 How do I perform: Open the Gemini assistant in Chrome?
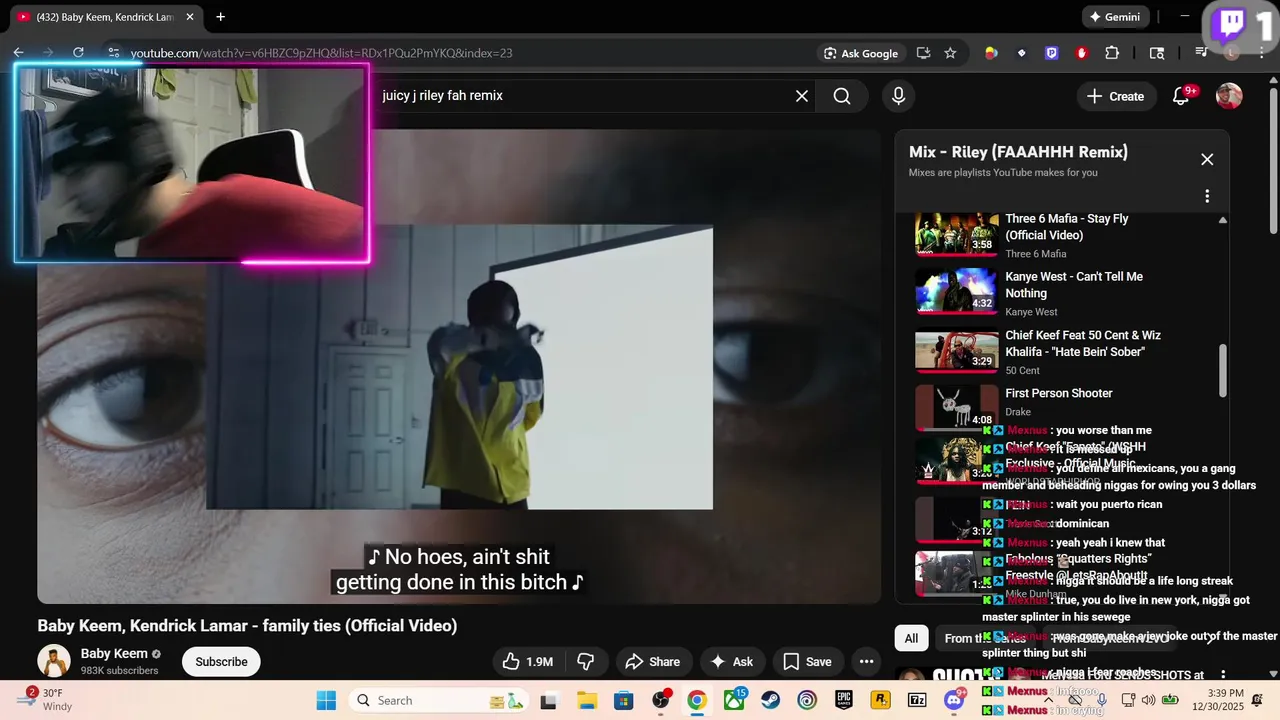click(x=1115, y=17)
